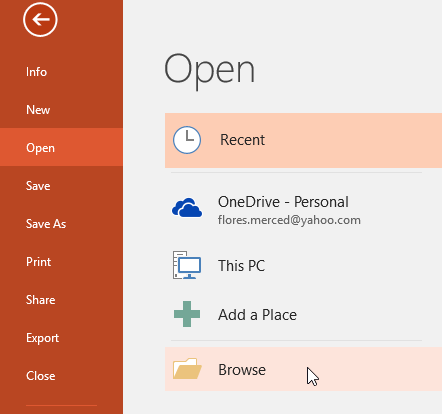Select the This PC label
The width and height of the screenshot is (442, 414).
pyautogui.click(x=241, y=266)
